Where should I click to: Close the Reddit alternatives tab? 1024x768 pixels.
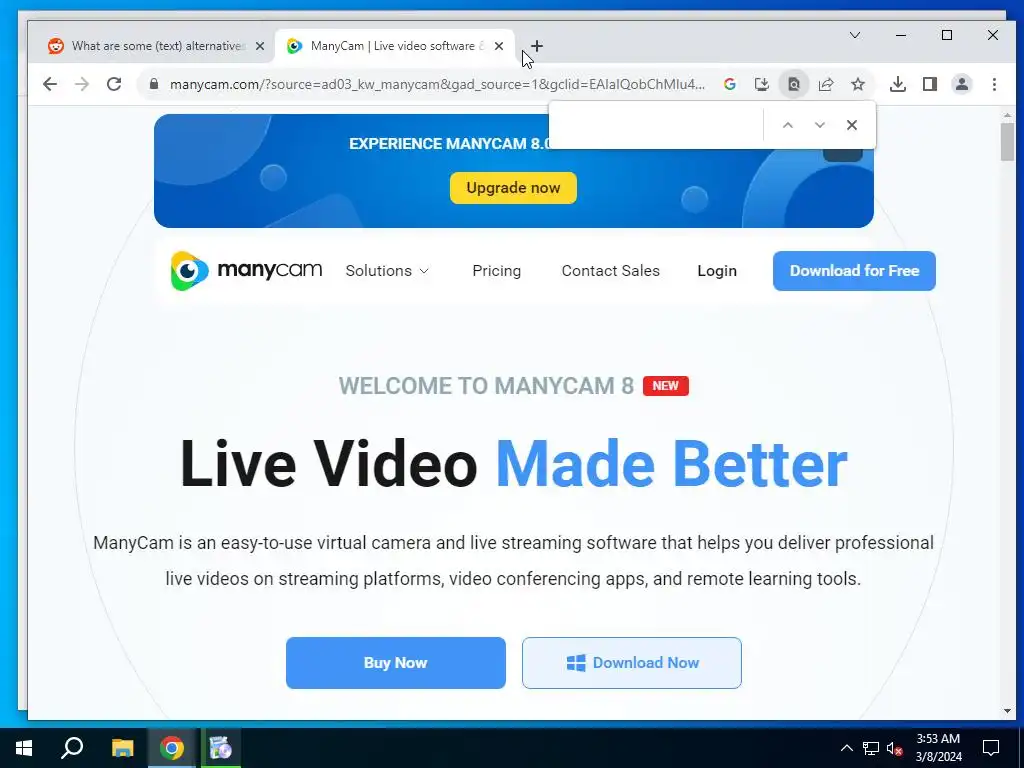260,46
